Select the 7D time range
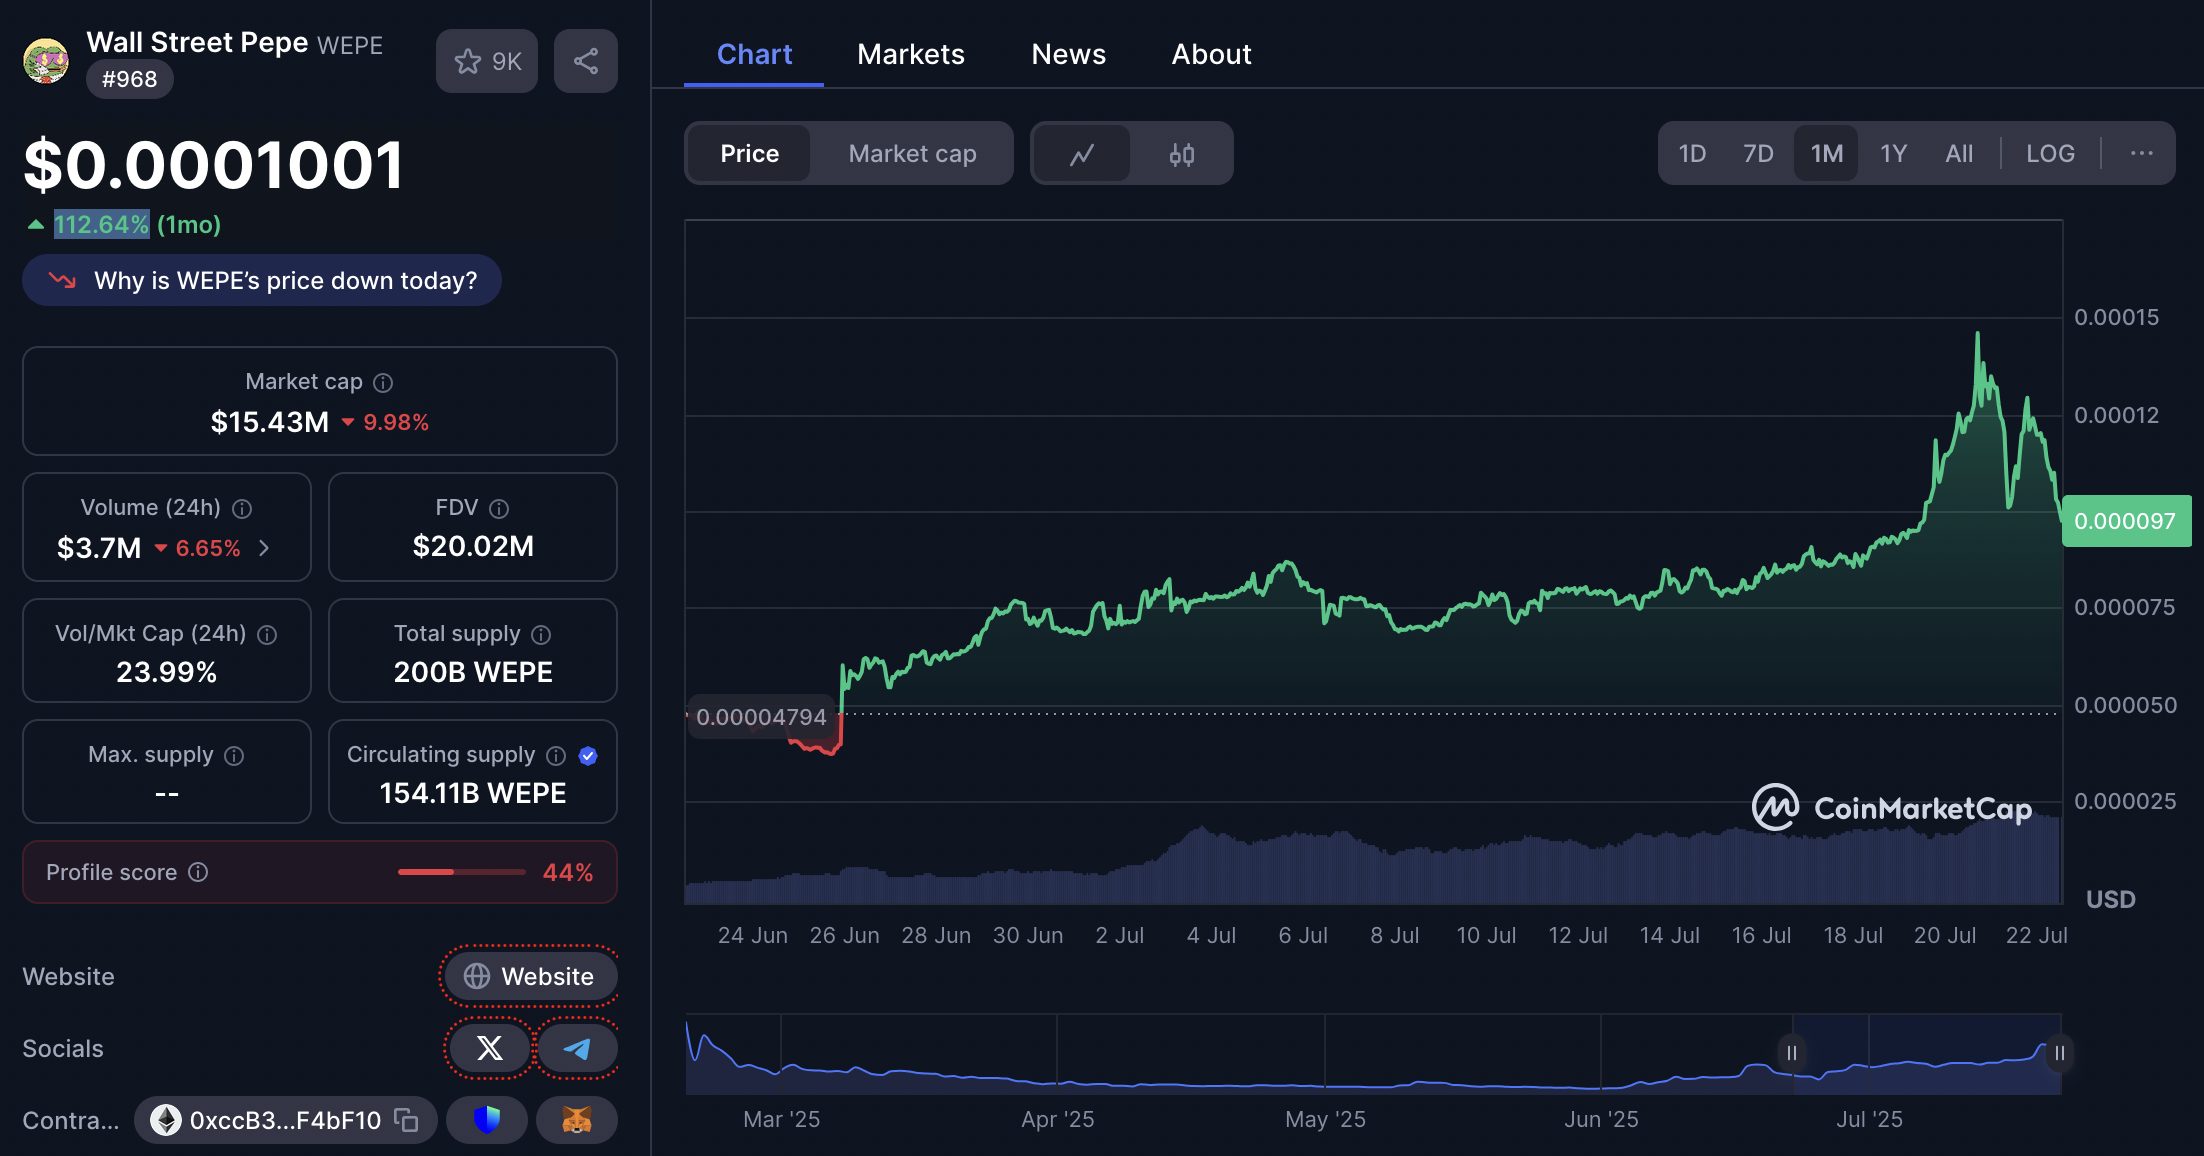 coord(1758,153)
